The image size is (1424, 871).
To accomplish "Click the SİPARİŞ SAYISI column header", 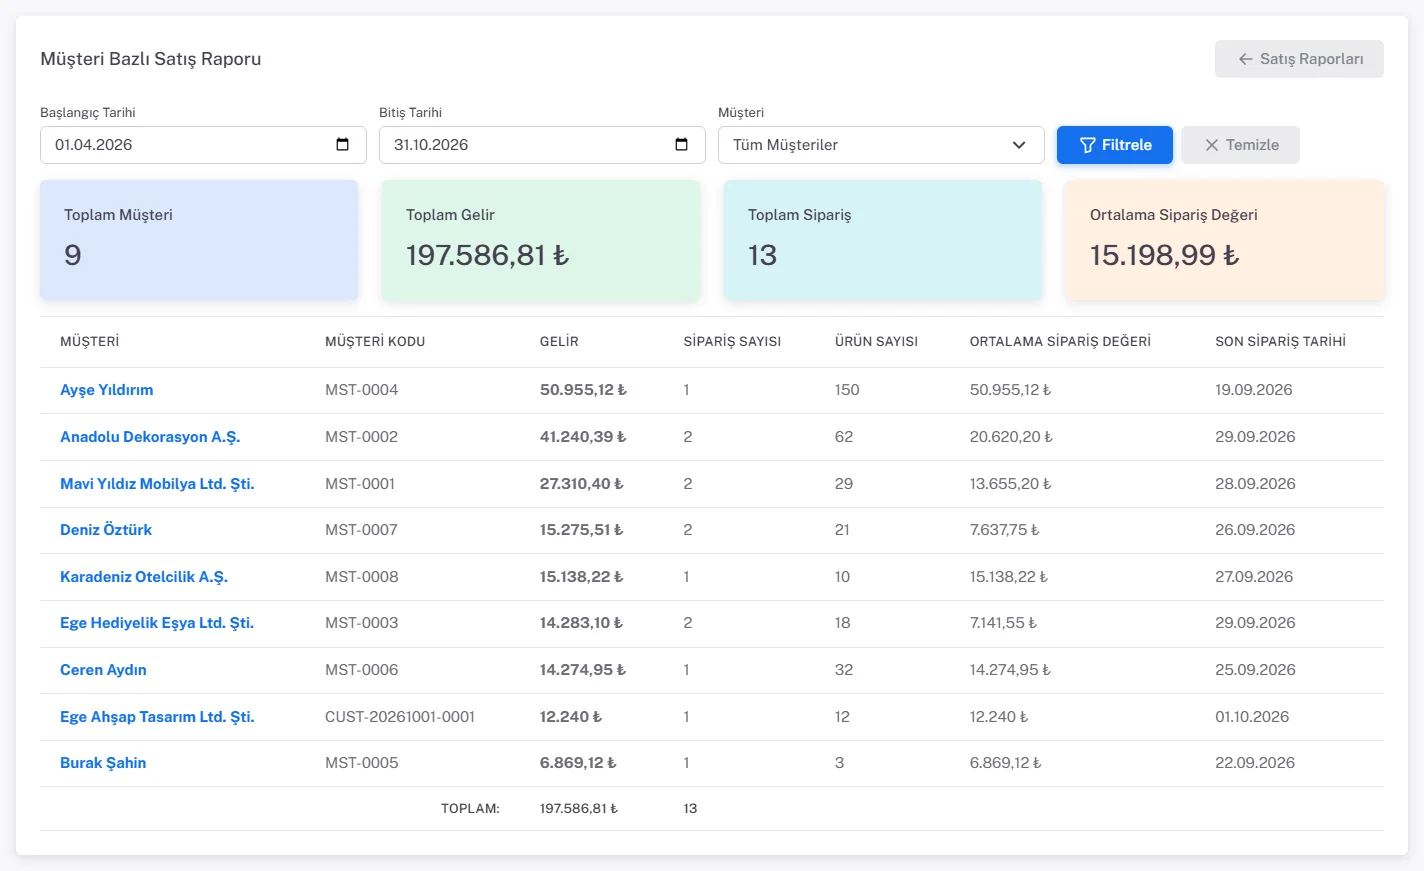I will pyautogui.click(x=732, y=342).
